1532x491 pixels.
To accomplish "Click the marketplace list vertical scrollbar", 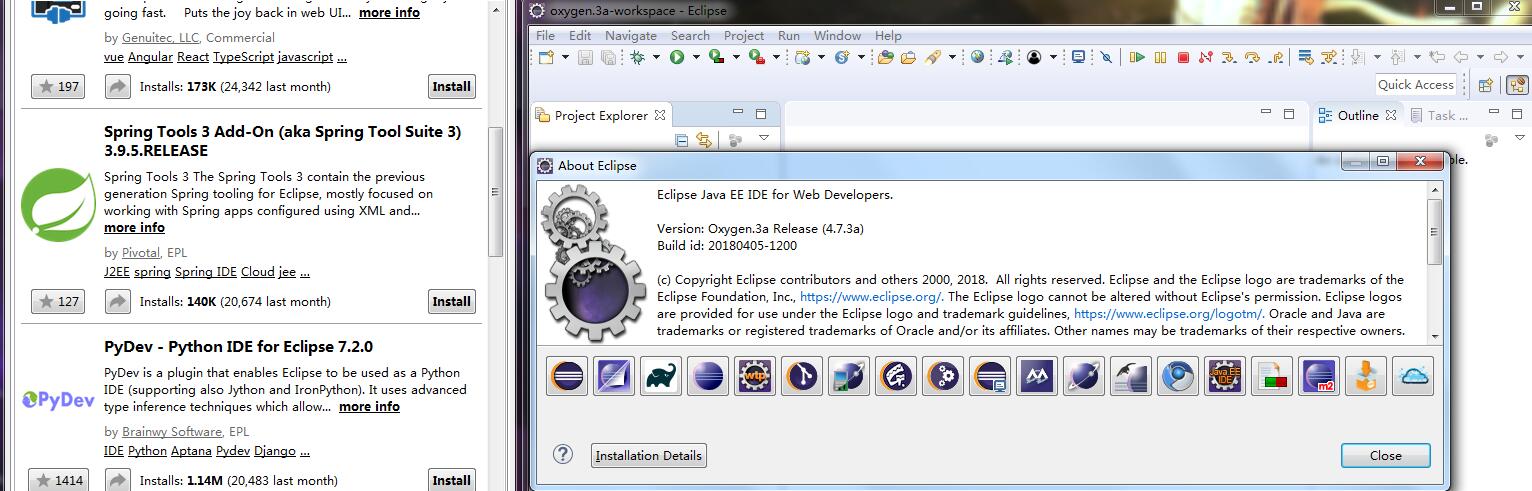I will pyautogui.click(x=496, y=192).
